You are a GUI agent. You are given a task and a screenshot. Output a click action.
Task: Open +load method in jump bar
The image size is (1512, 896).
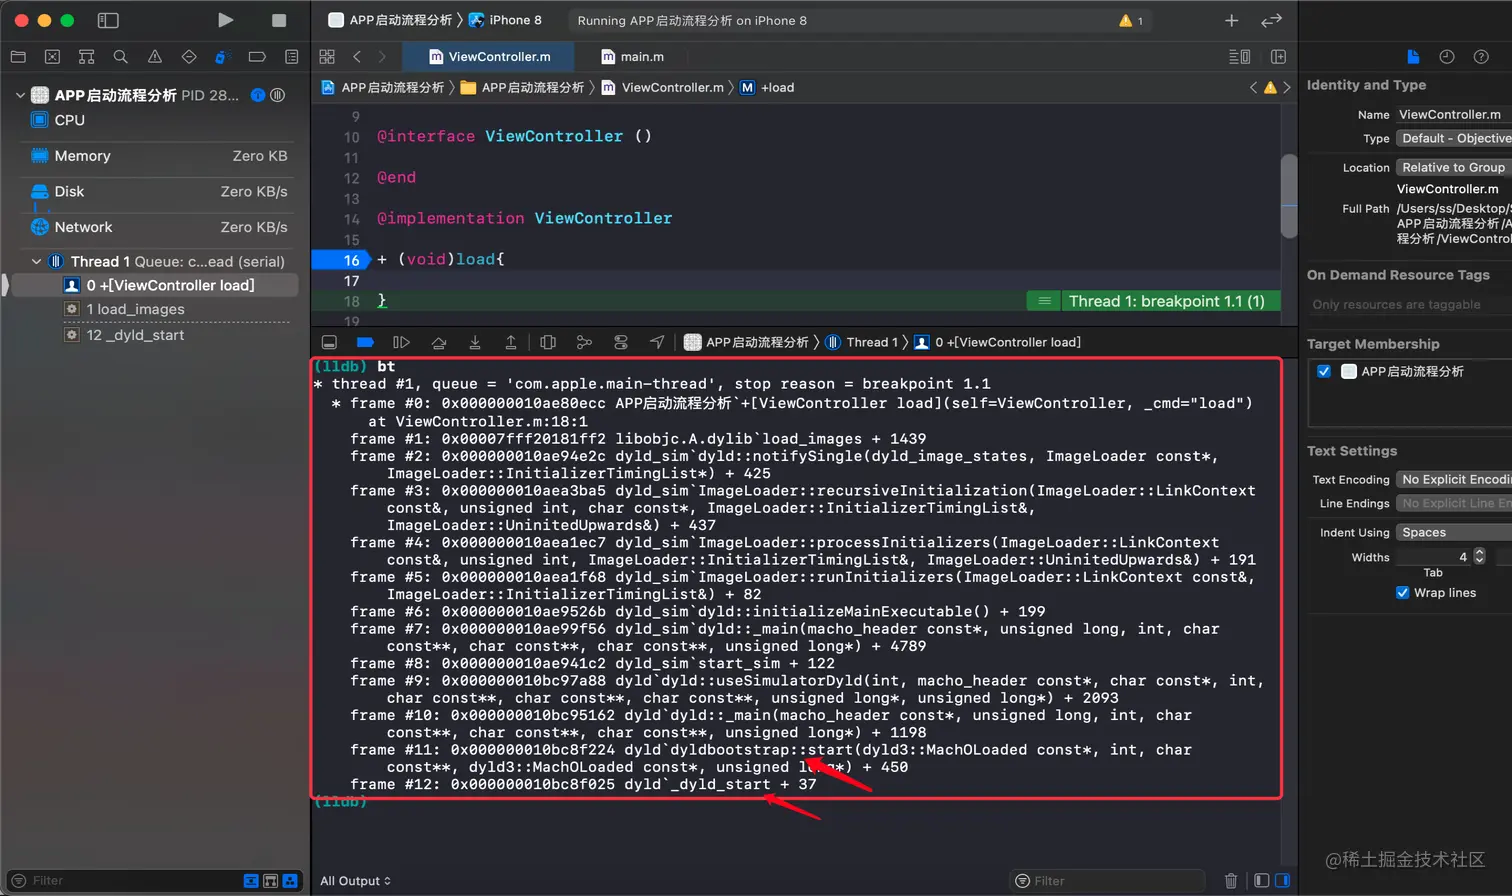pos(767,87)
